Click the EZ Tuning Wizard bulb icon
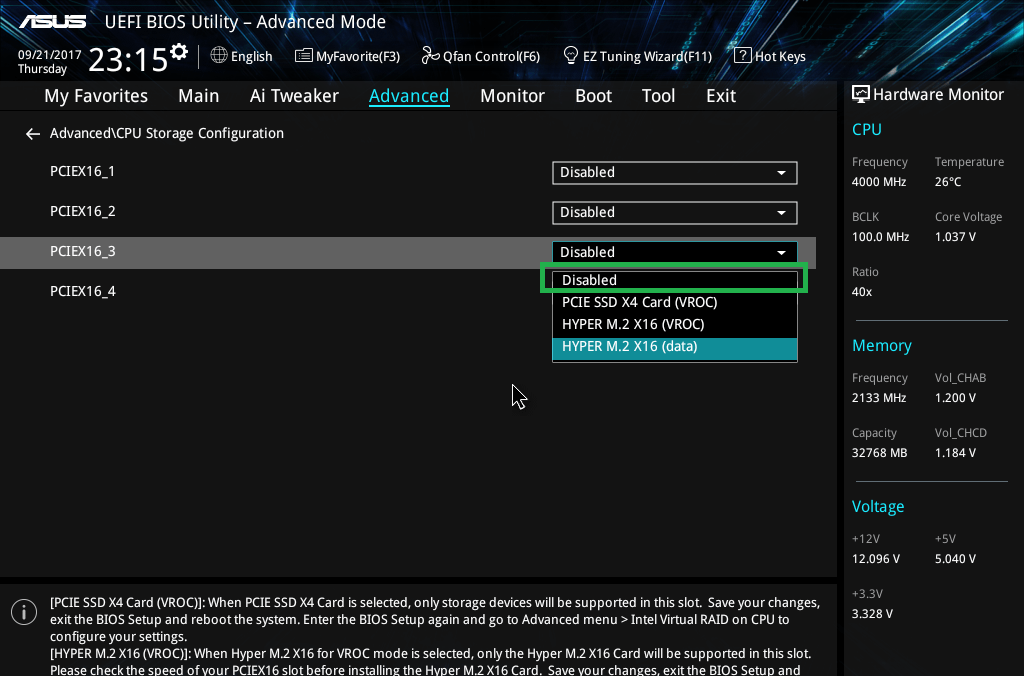This screenshot has height=676, width=1024. pos(570,56)
